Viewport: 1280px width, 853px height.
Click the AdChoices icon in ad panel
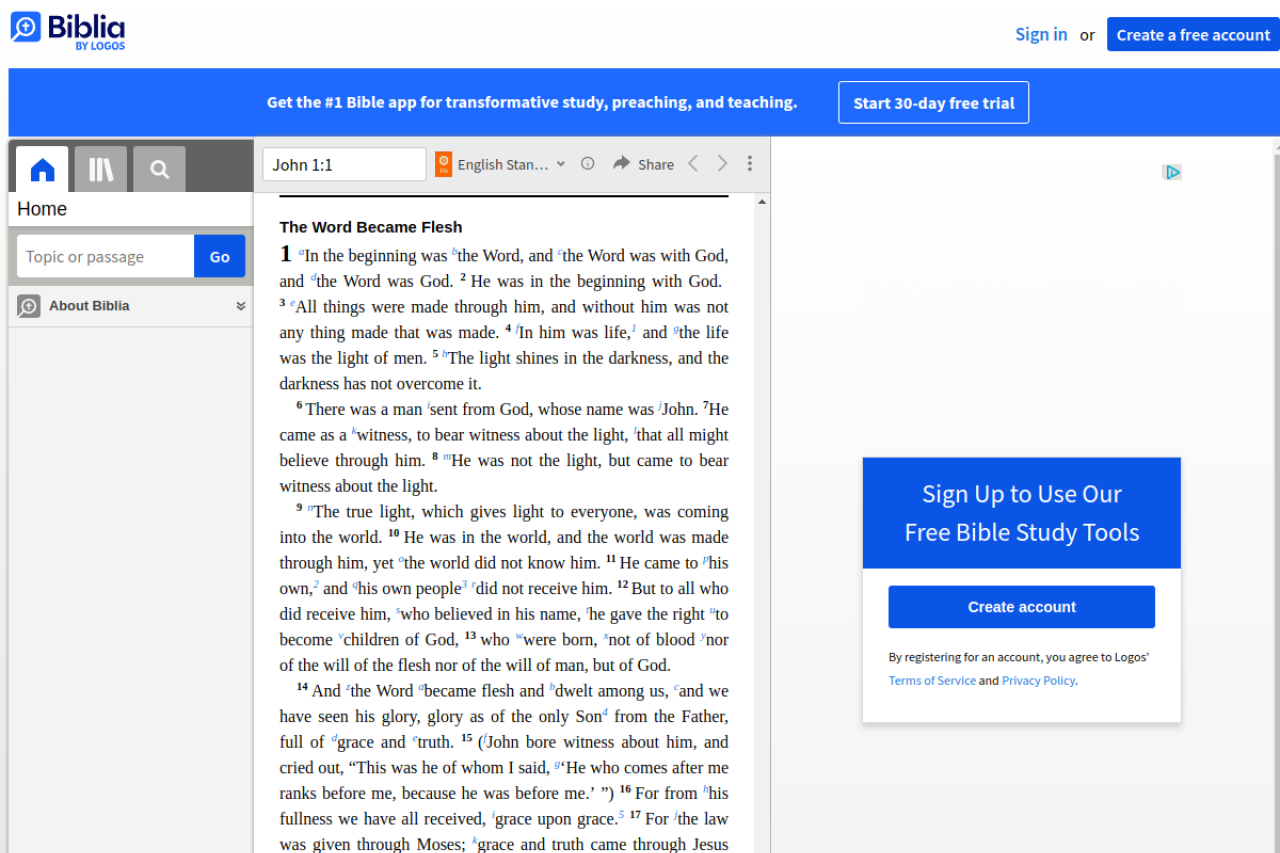1172,172
